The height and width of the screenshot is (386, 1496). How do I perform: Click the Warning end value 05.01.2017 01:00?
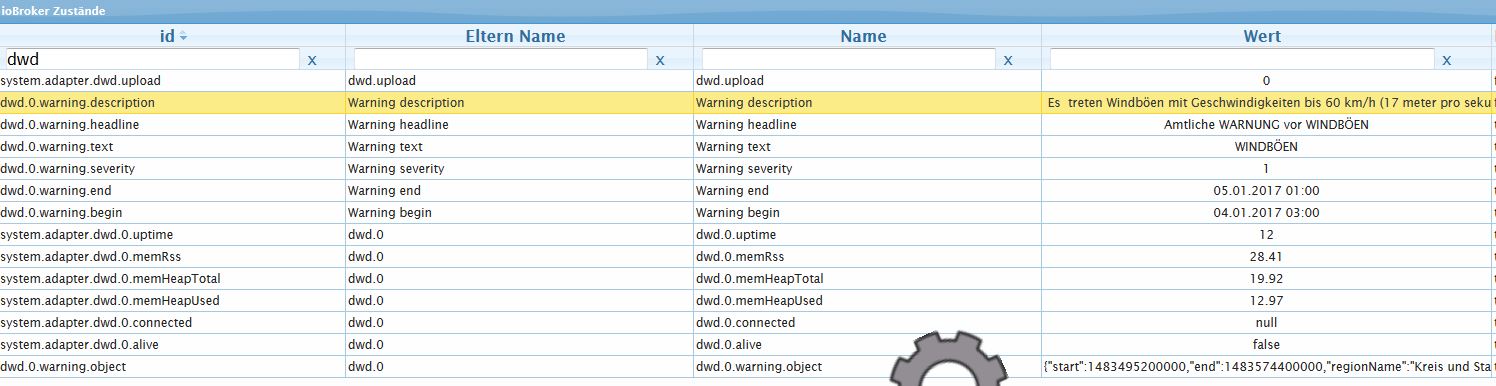(1266, 190)
